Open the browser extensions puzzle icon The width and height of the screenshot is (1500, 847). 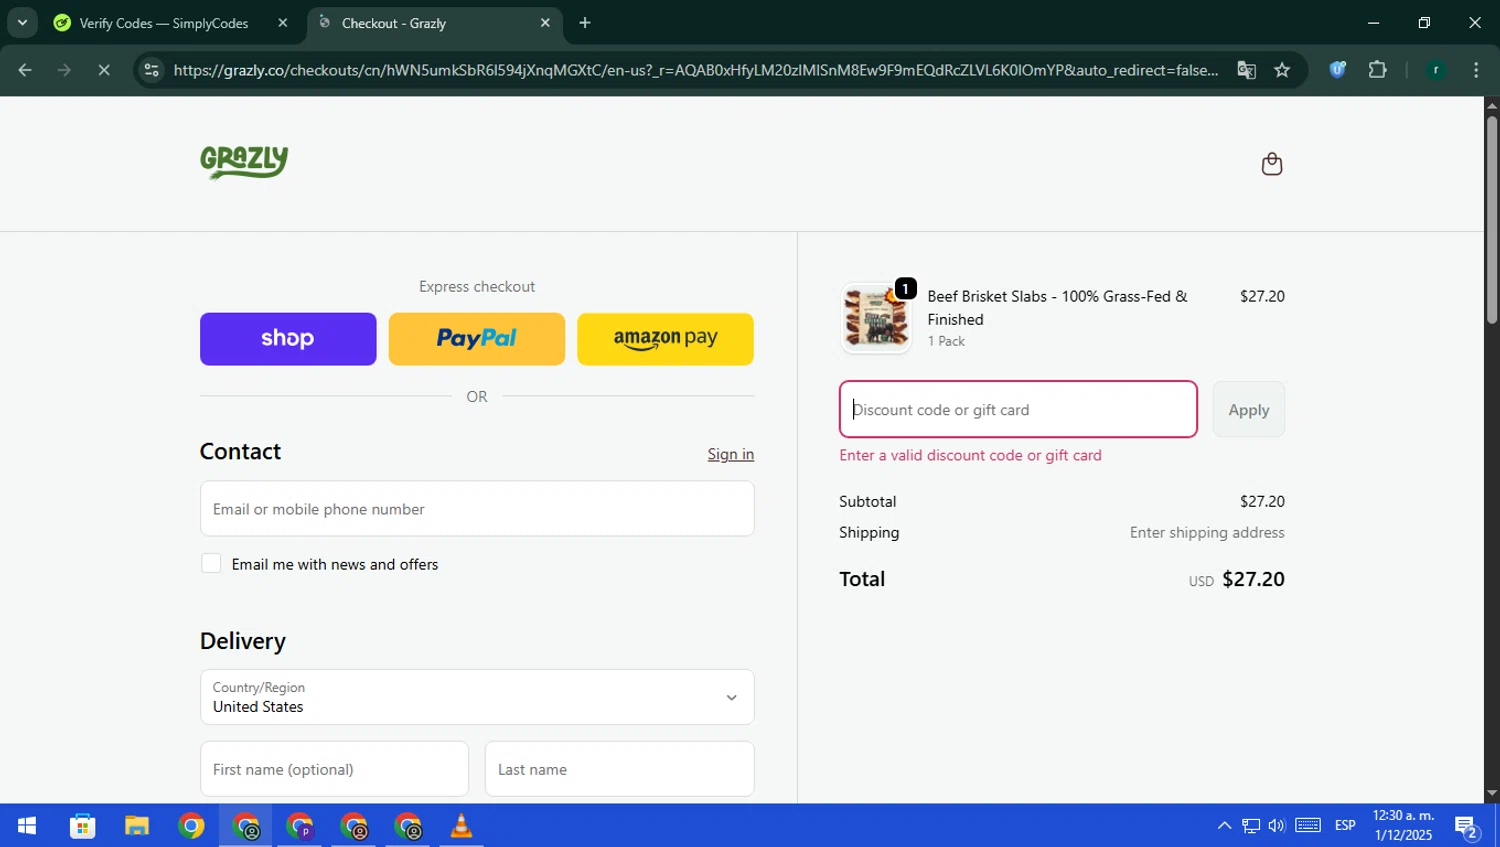point(1377,70)
